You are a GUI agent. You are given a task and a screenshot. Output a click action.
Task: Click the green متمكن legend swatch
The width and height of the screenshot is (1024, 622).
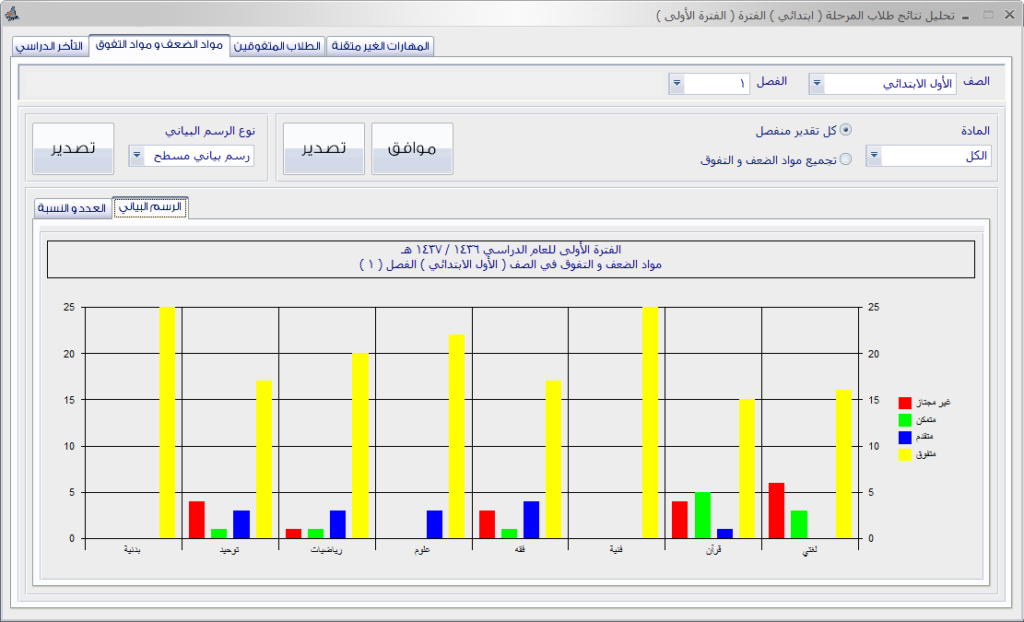[904, 420]
